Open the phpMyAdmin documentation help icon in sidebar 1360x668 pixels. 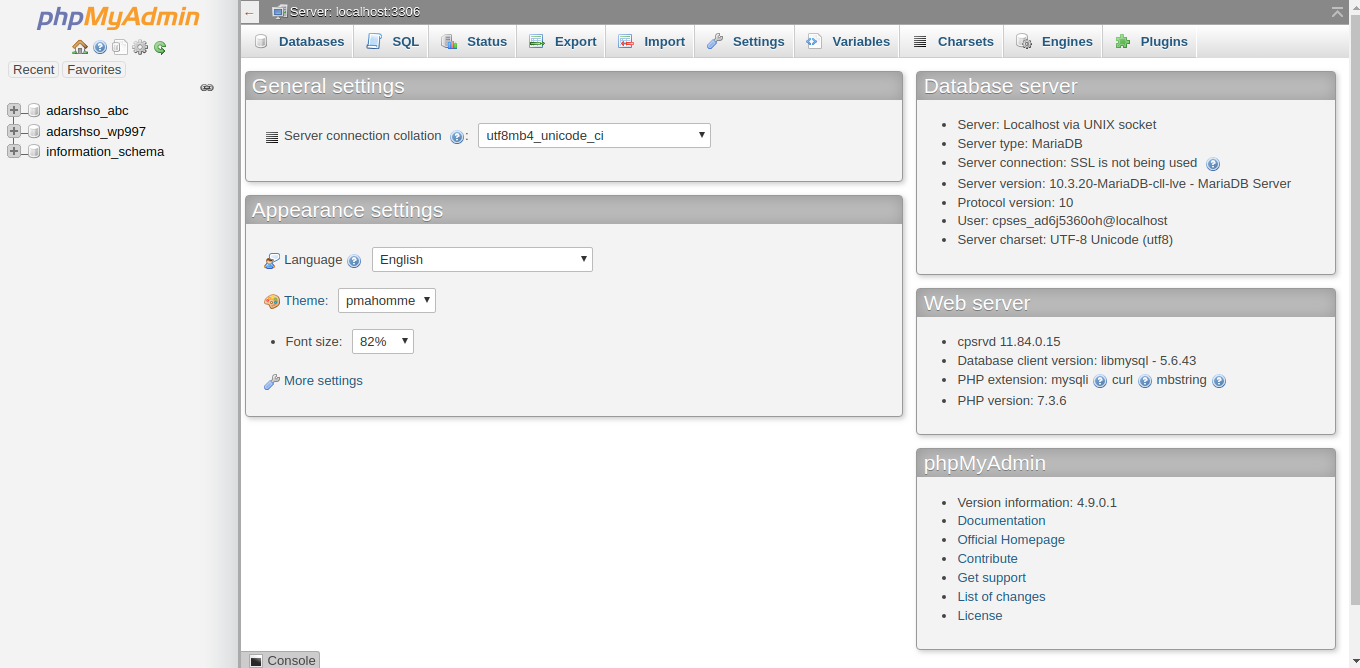tap(100, 47)
